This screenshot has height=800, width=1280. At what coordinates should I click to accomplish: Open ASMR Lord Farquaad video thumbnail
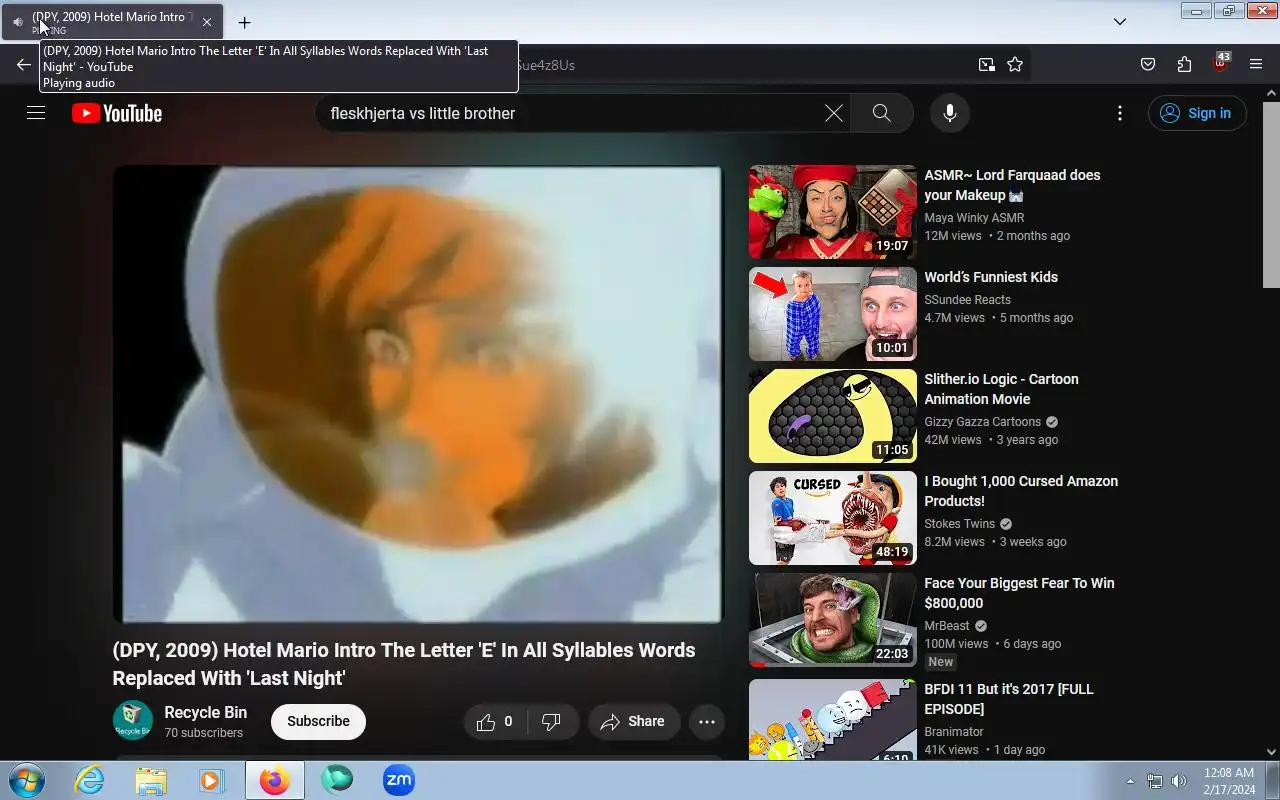(x=832, y=212)
